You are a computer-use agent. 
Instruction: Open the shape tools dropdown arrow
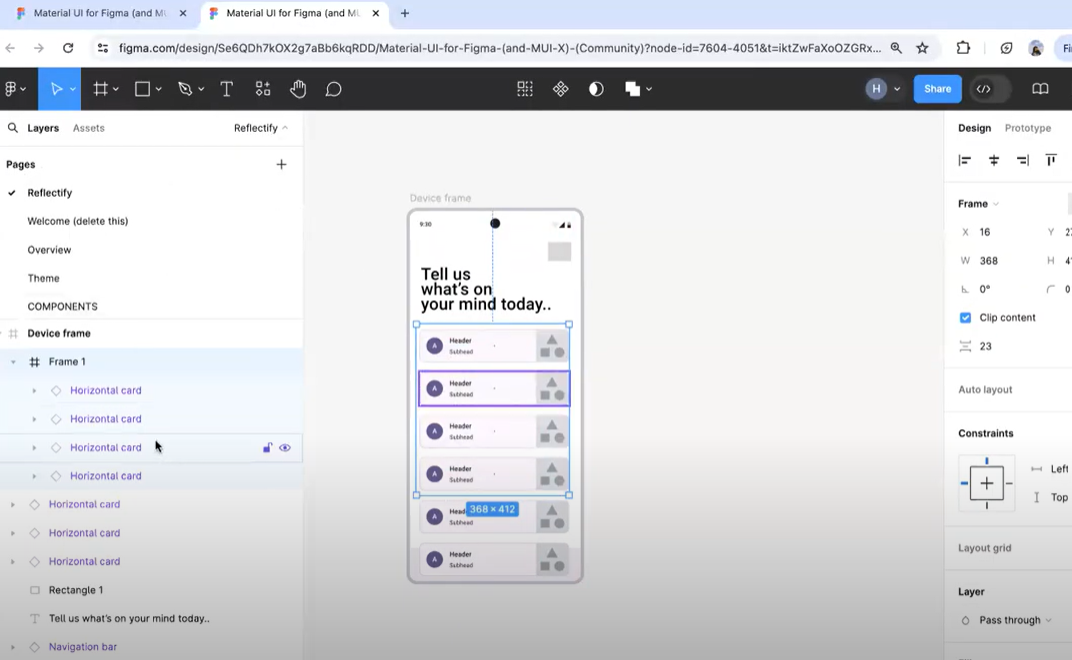[x=158, y=89]
